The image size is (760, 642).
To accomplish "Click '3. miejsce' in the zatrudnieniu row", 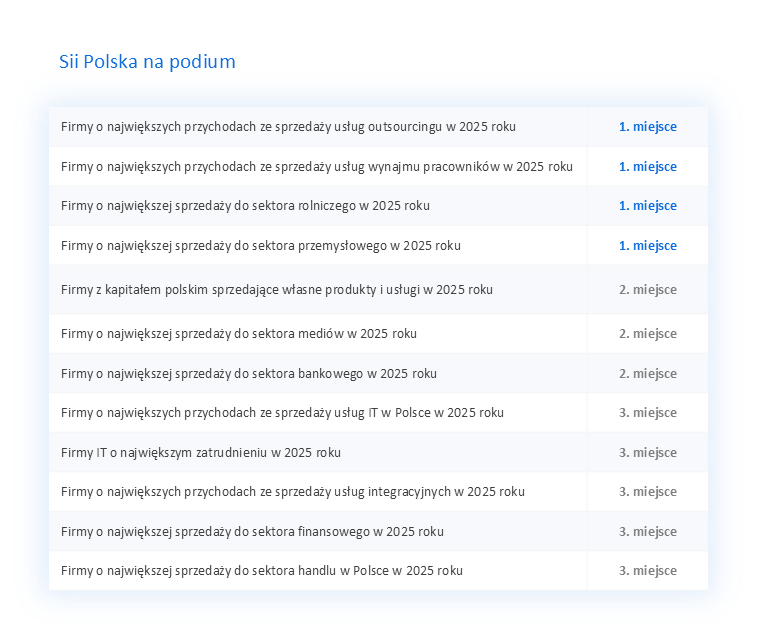I will (648, 453).
